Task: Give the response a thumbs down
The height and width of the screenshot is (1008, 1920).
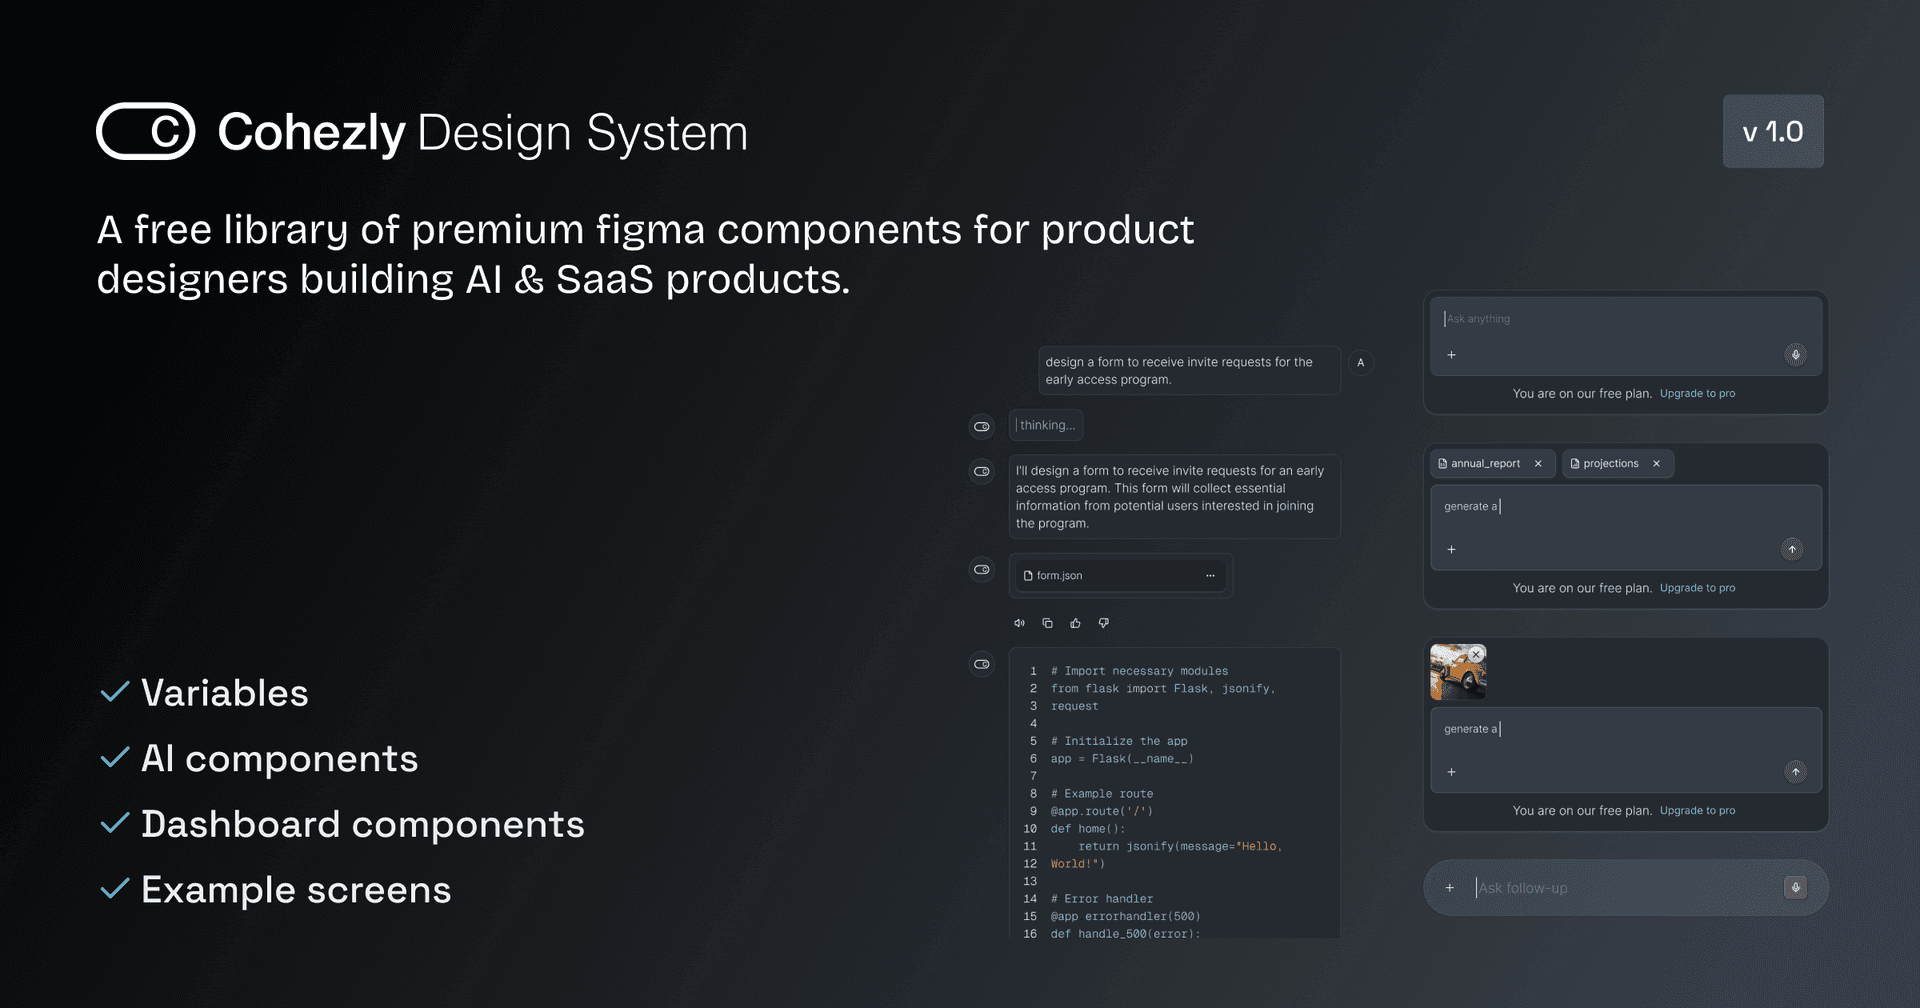Action: [x=1103, y=623]
